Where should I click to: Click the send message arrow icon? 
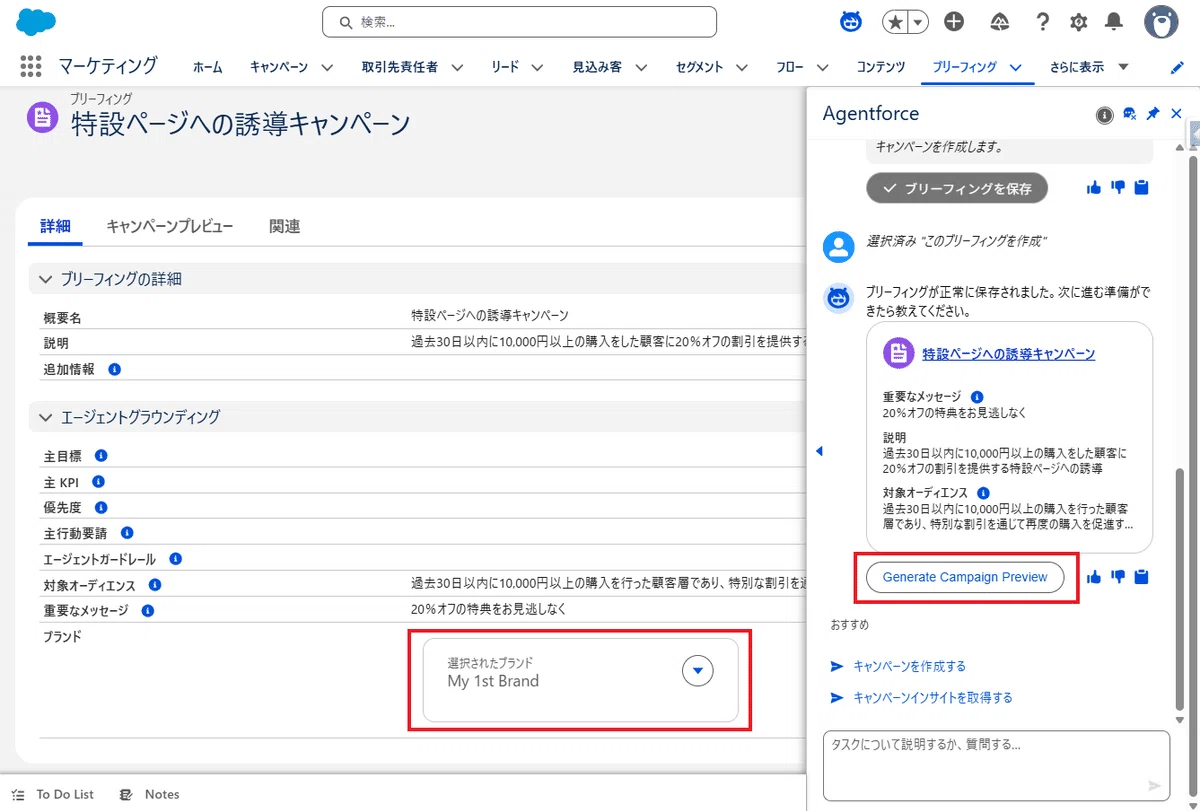point(1154,786)
